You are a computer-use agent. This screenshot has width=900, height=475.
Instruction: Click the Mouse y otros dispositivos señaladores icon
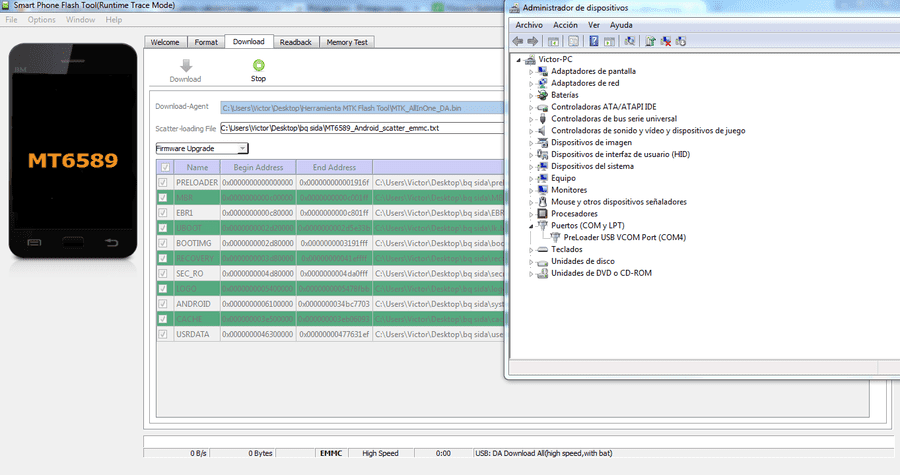pyautogui.click(x=542, y=202)
